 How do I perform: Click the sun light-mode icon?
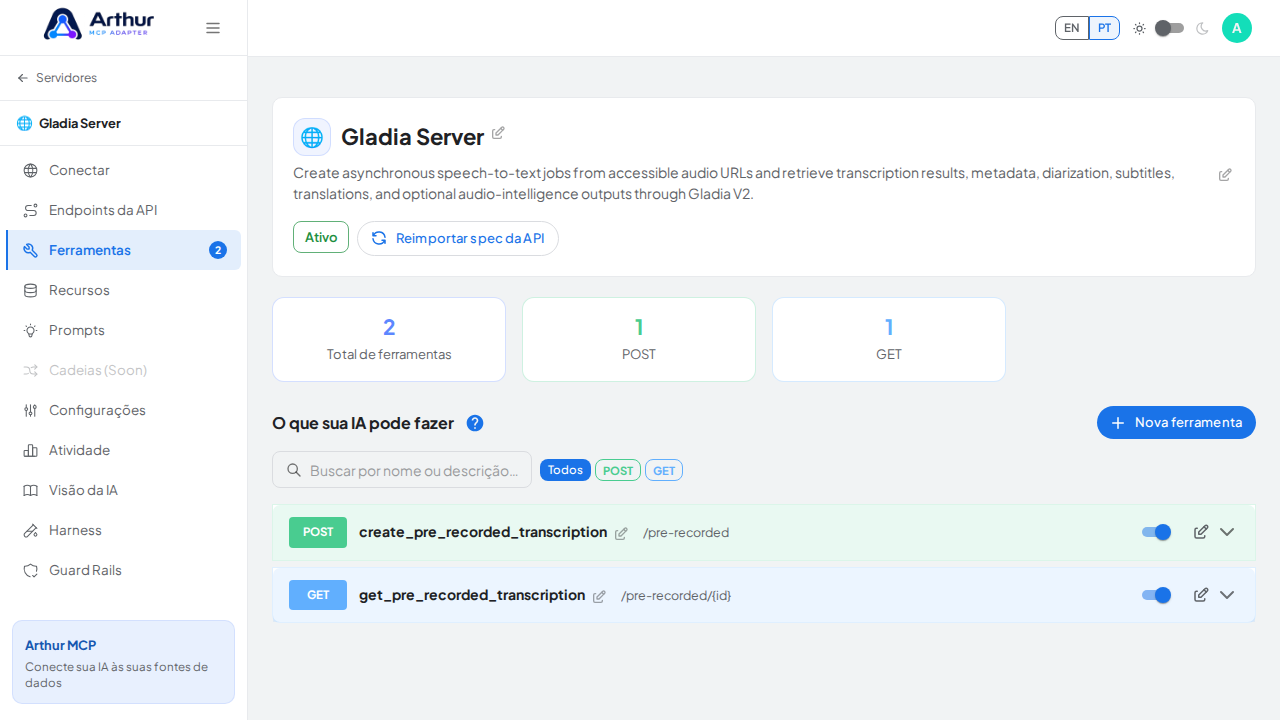tap(1139, 28)
